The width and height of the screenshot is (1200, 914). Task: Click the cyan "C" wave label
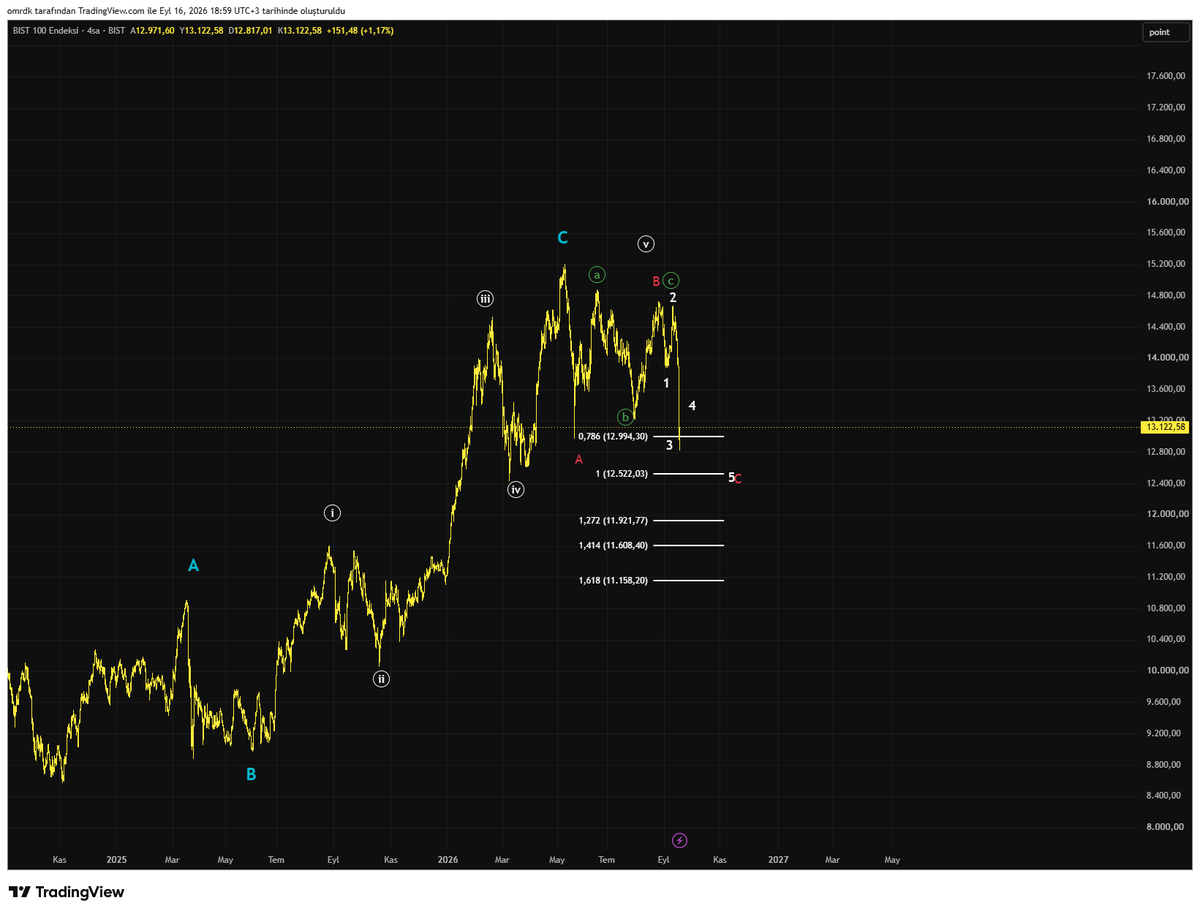click(x=563, y=238)
